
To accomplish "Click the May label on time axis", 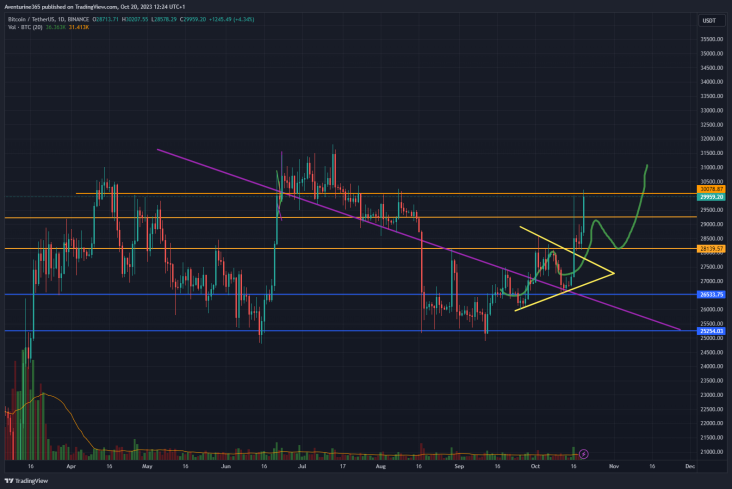I will click(x=147, y=466).
